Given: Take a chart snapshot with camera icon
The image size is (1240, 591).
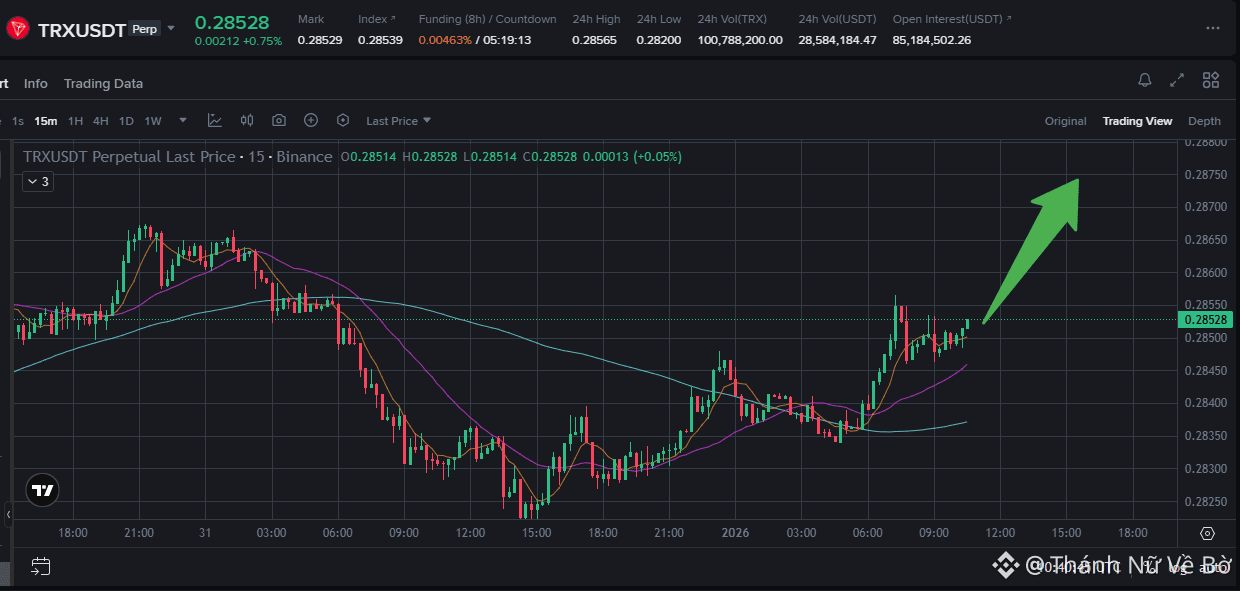Looking at the screenshot, I should tap(279, 120).
